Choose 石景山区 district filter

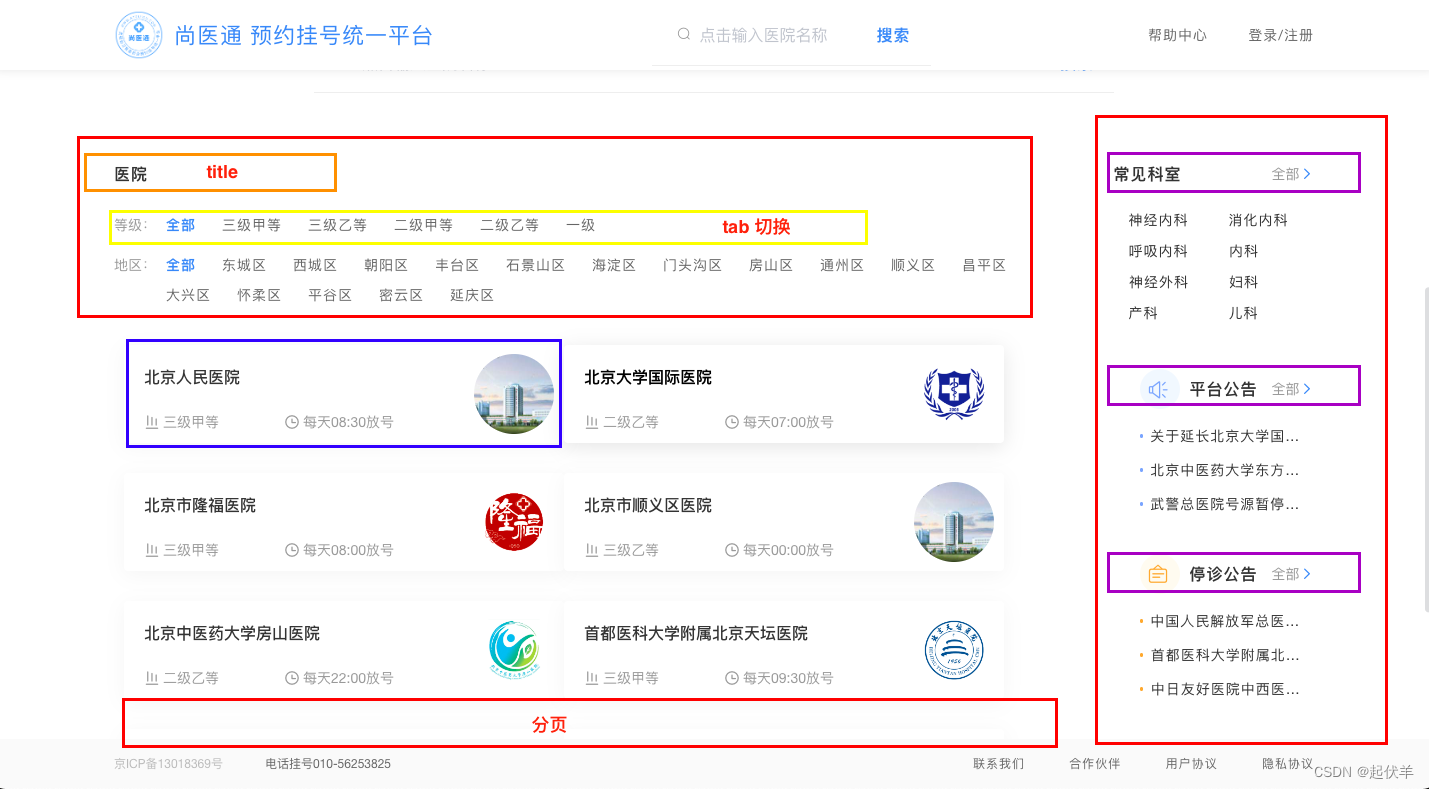[x=535, y=265]
